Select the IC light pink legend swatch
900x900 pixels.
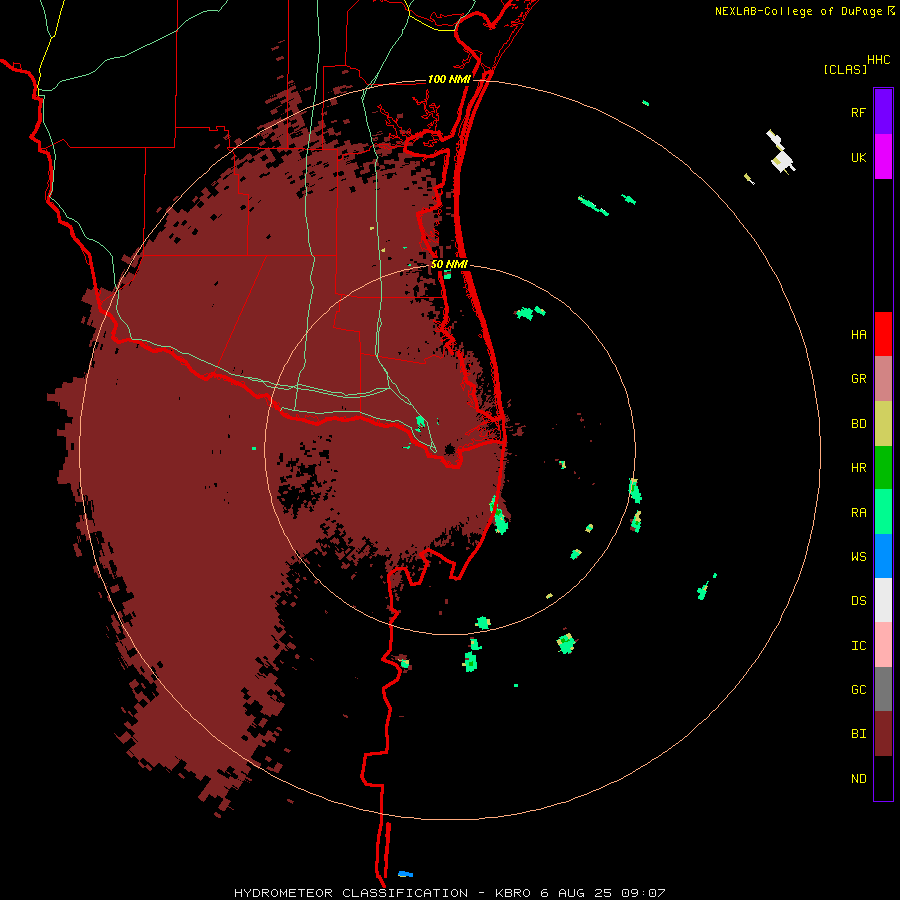[x=883, y=645]
